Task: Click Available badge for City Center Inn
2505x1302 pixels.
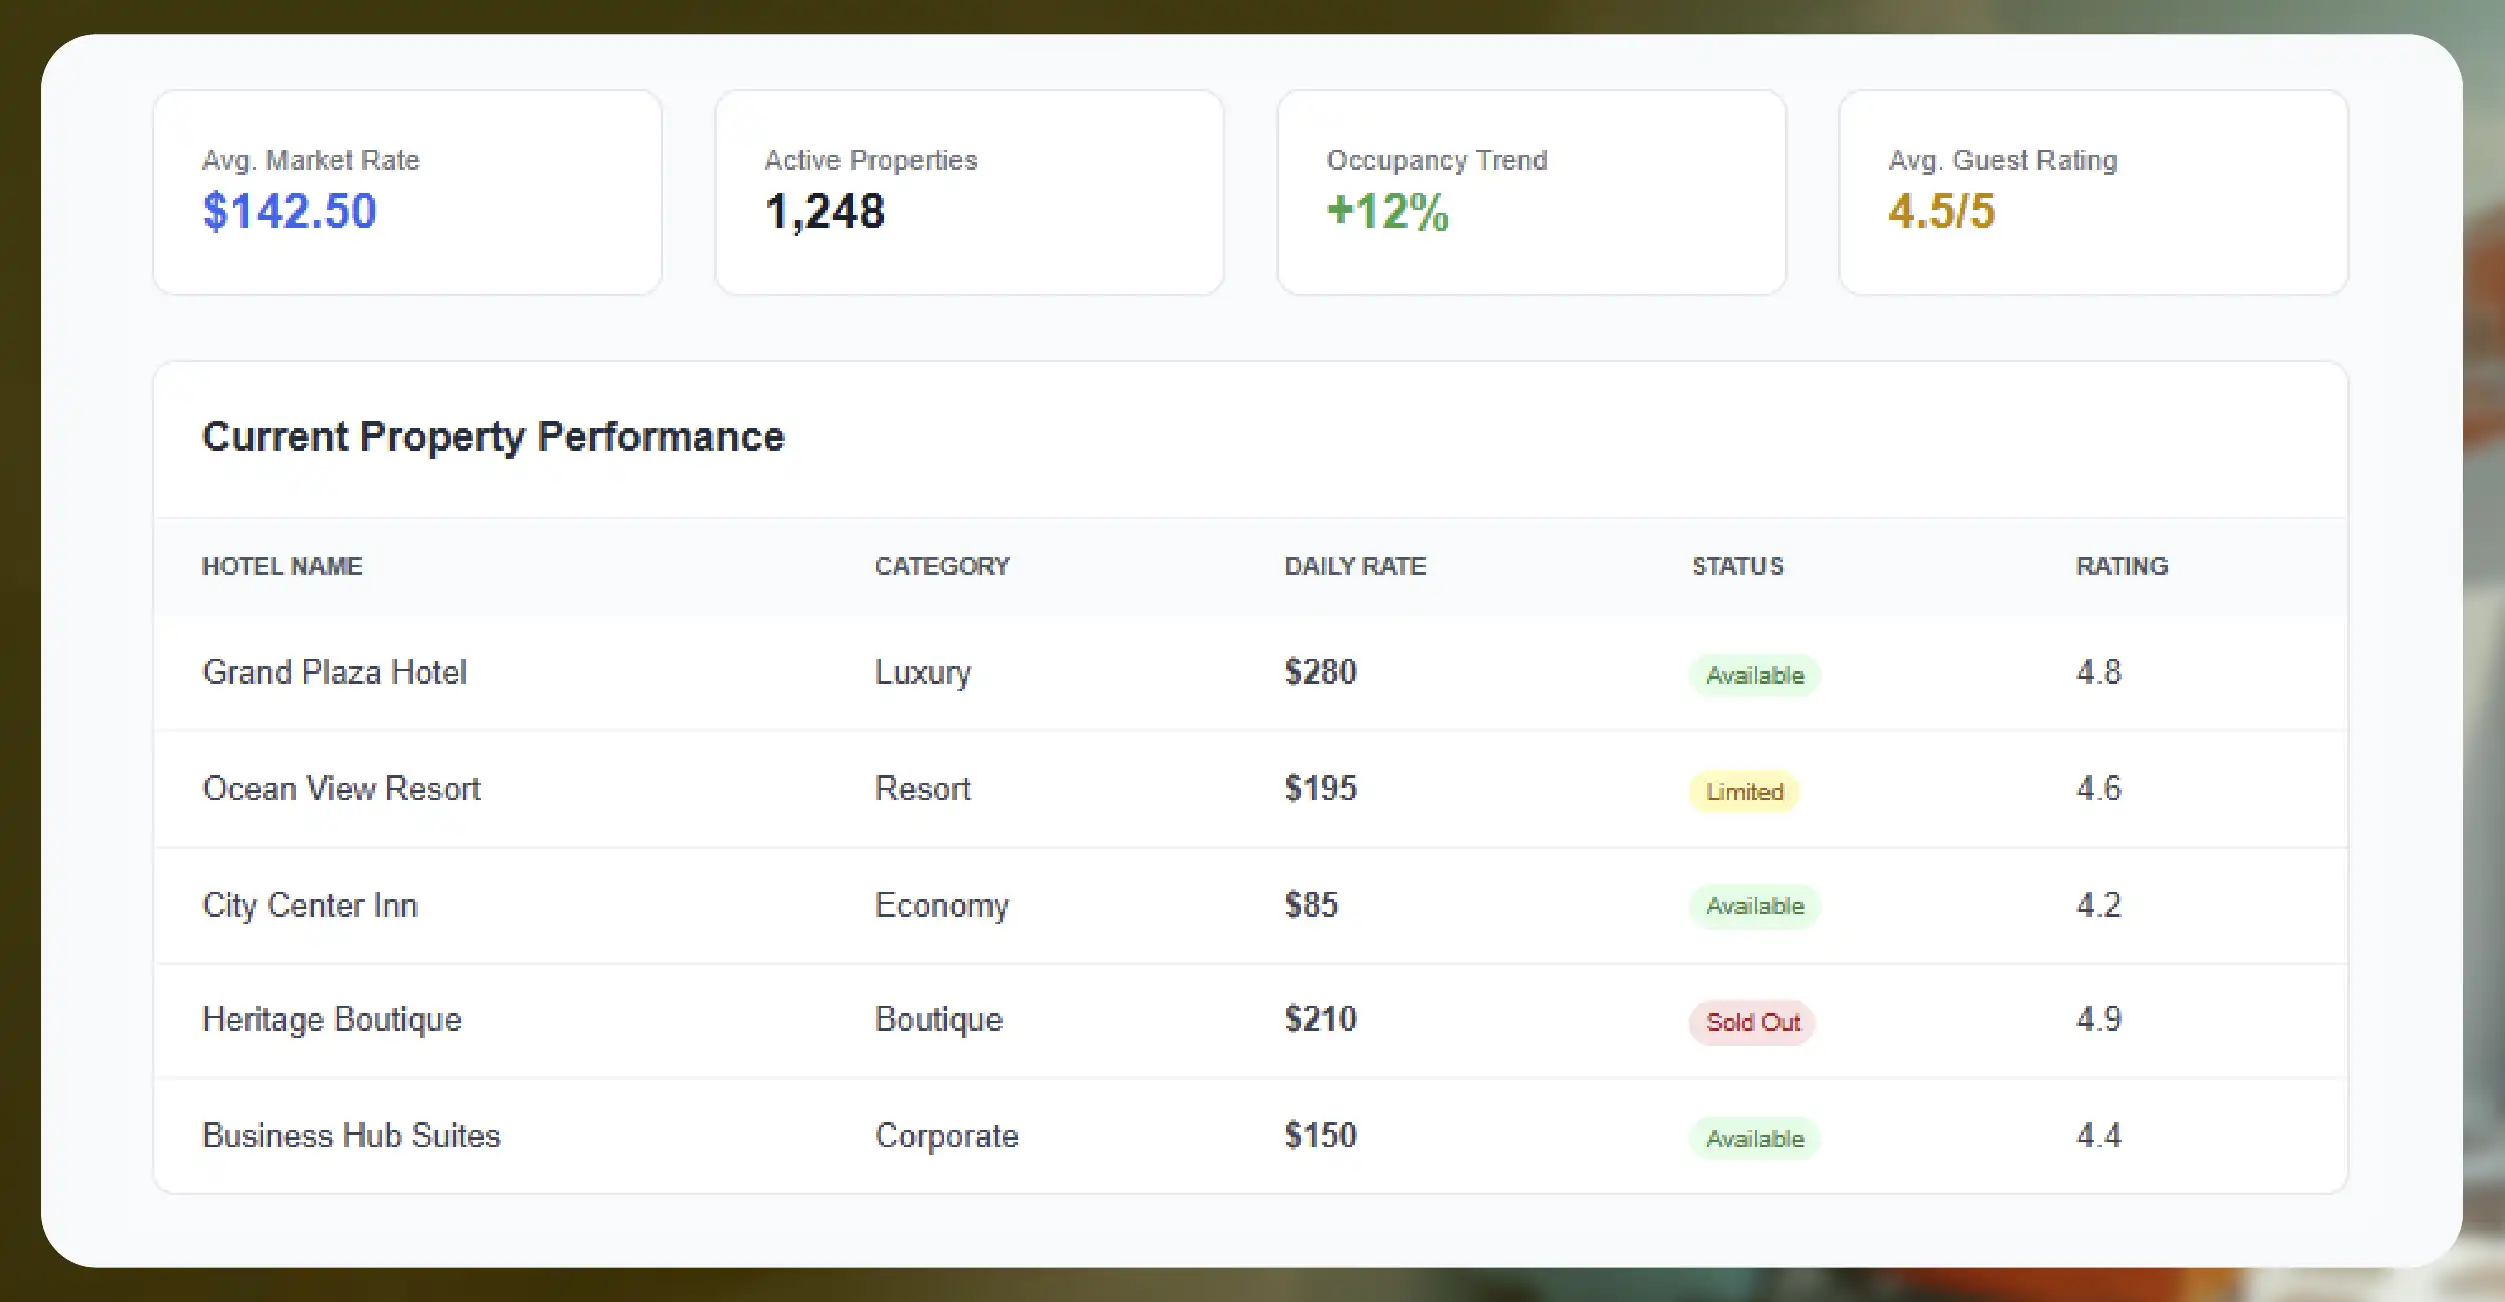Action: point(1755,906)
